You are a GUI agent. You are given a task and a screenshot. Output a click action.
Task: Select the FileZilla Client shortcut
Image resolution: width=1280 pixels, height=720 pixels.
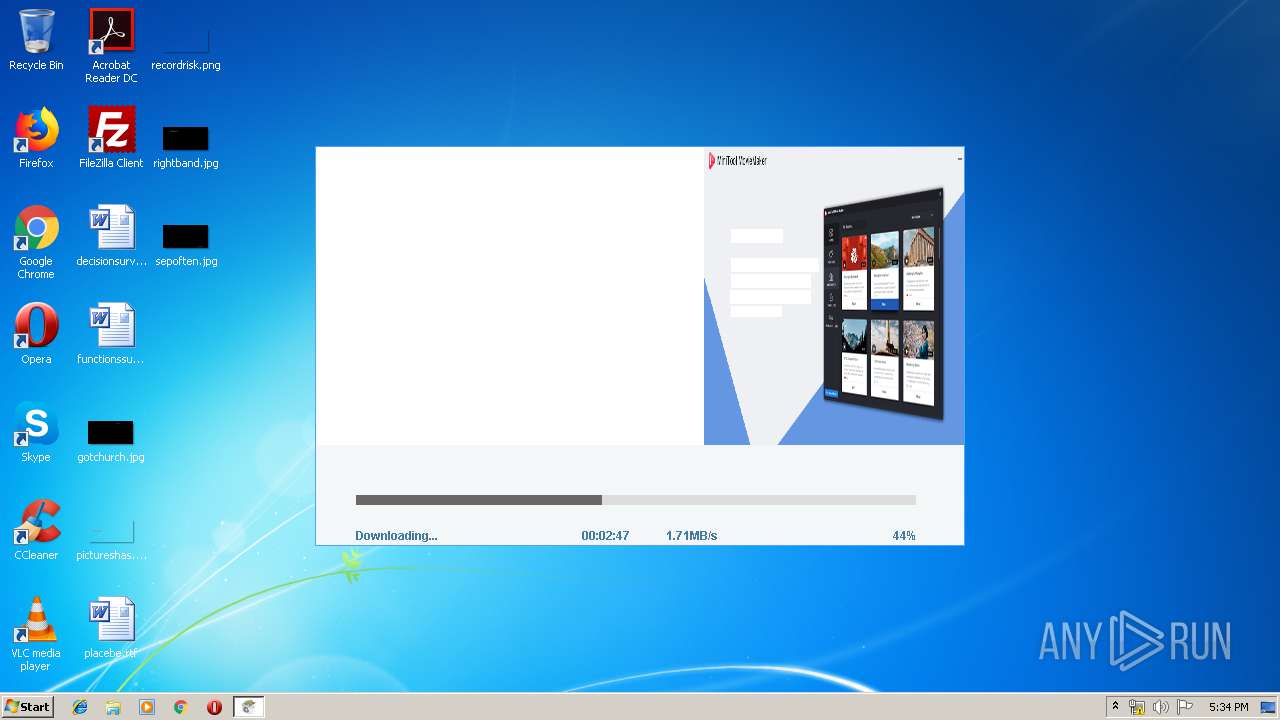(x=111, y=138)
